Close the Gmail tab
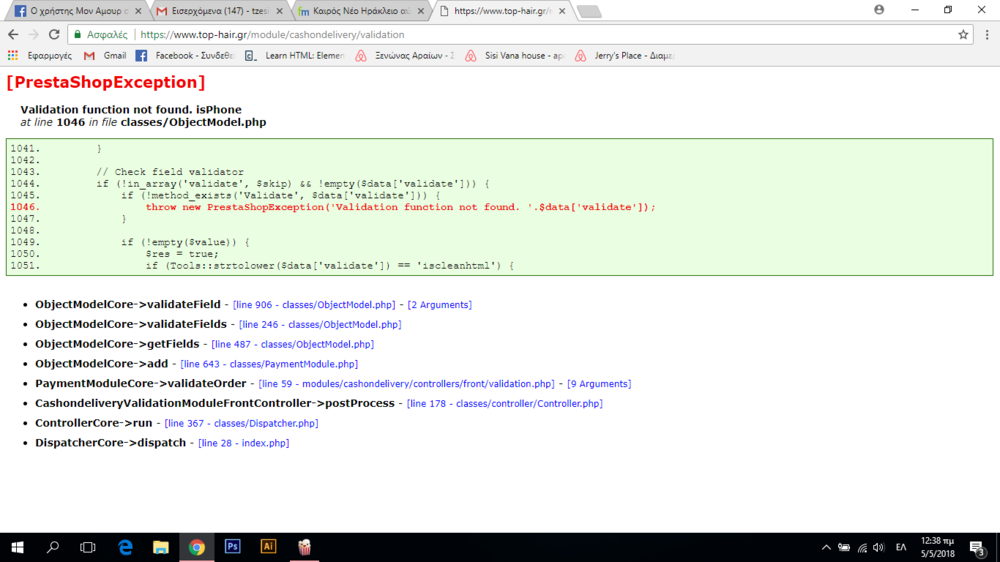This screenshot has height=562, width=1000. [x=279, y=11]
